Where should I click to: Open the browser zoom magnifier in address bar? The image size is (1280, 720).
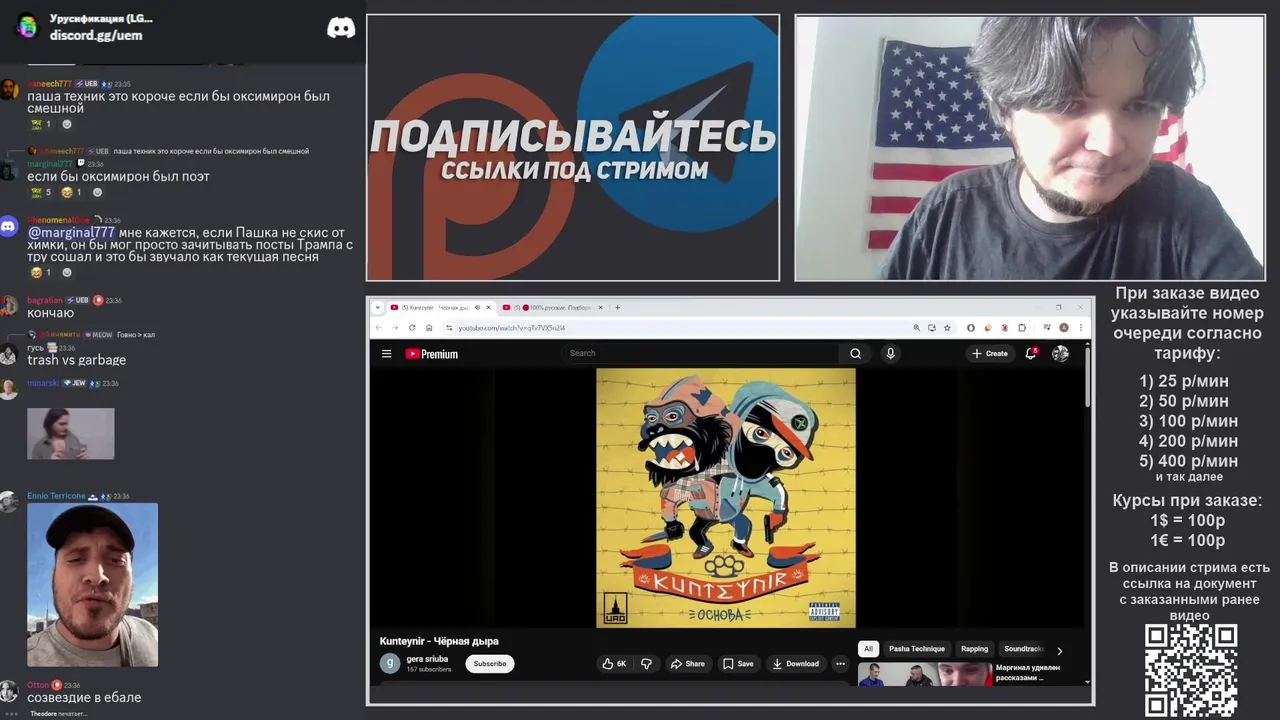coord(916,327)
